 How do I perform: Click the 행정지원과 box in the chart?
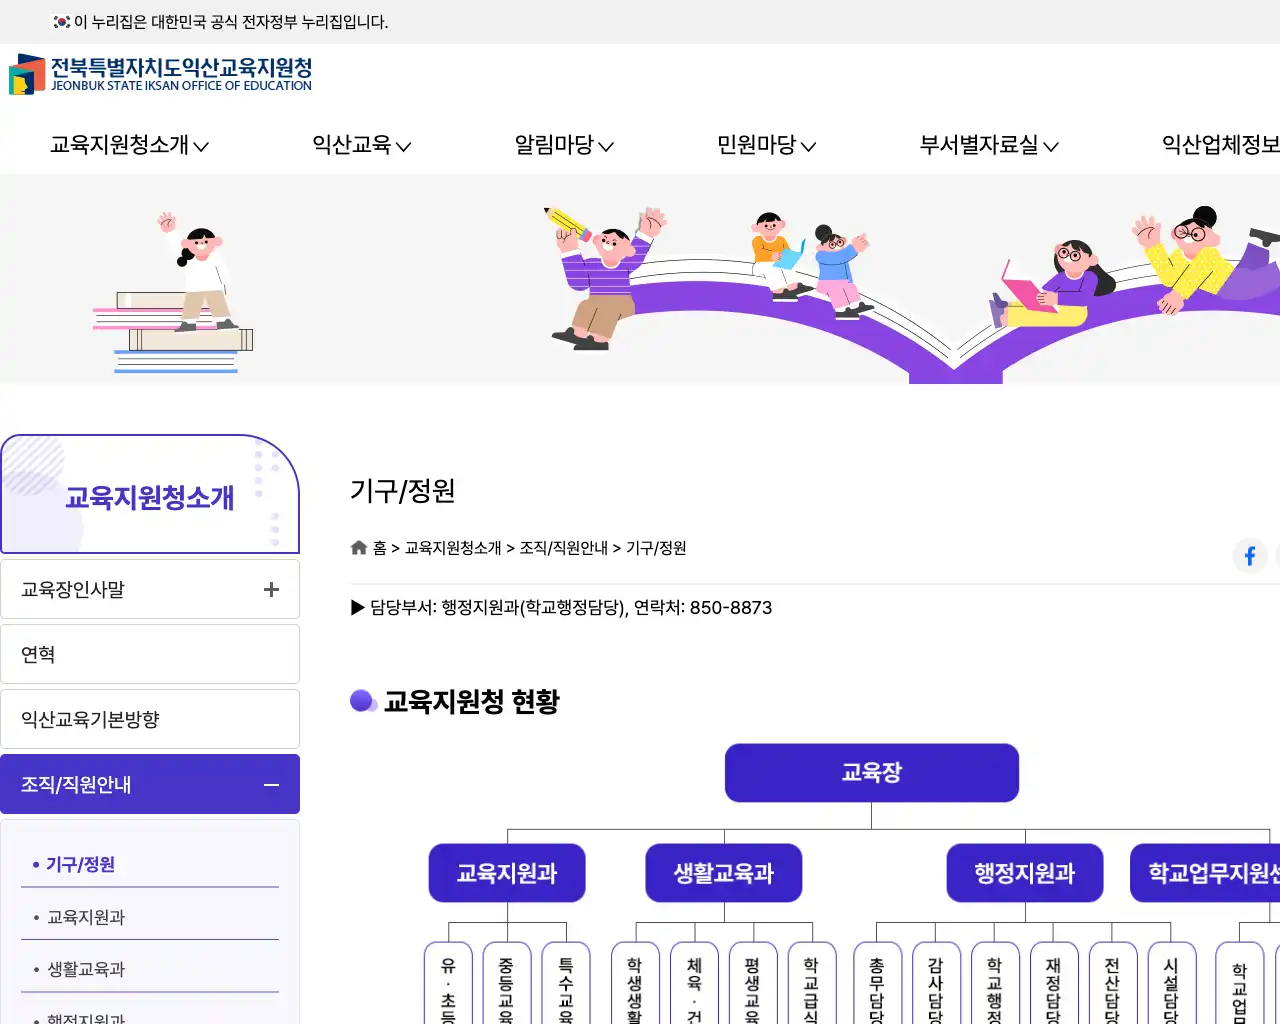(1024, 872)
